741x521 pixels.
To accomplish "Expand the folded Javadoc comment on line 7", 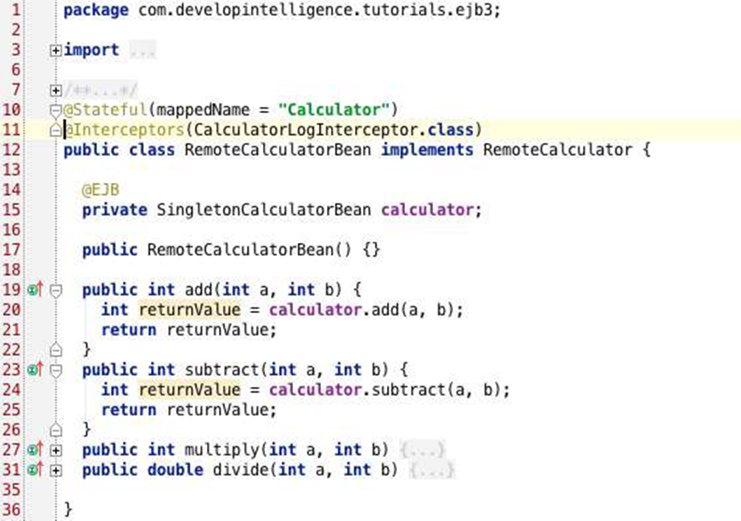I will coord(55,91).
